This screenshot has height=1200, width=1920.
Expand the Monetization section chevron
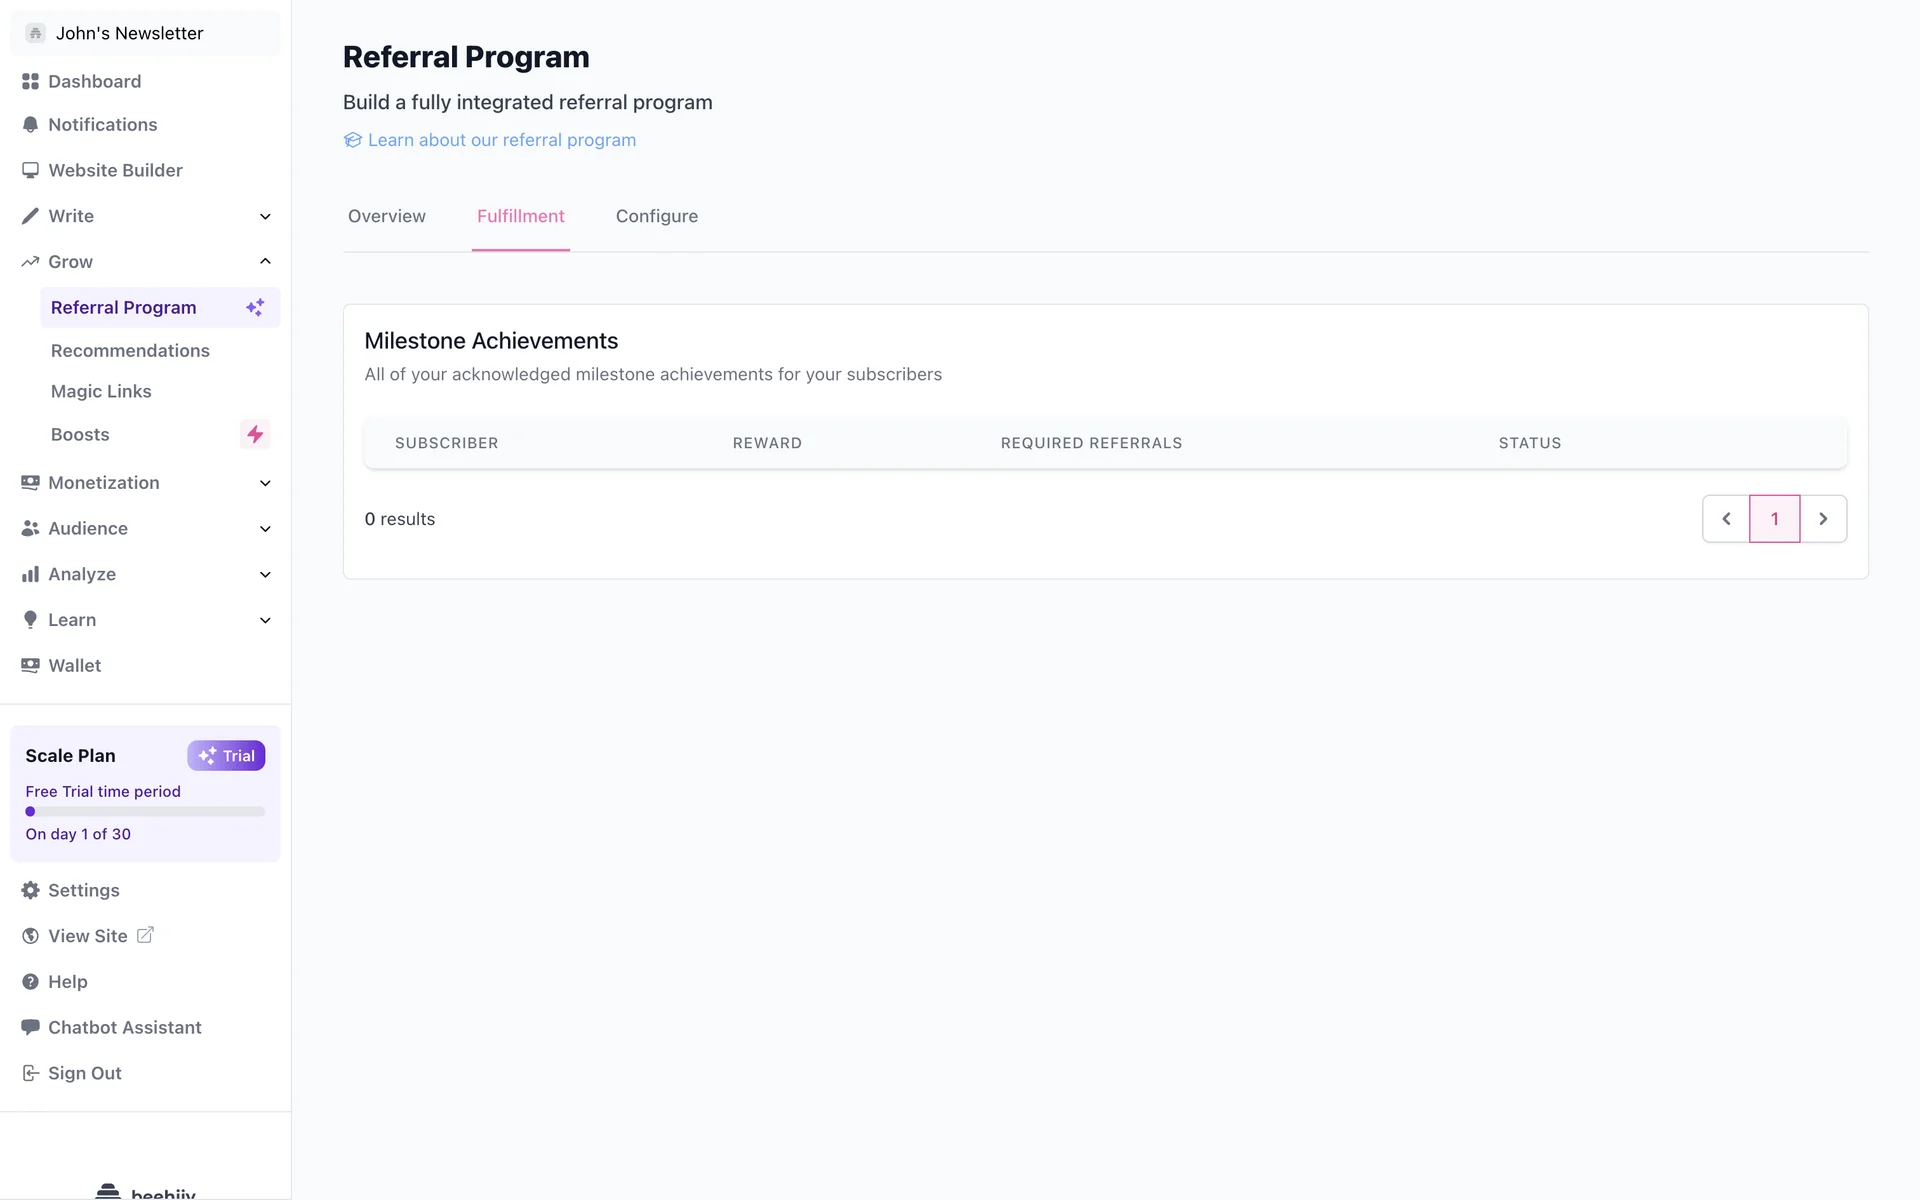pyautogui.click(x=265, y=484)
